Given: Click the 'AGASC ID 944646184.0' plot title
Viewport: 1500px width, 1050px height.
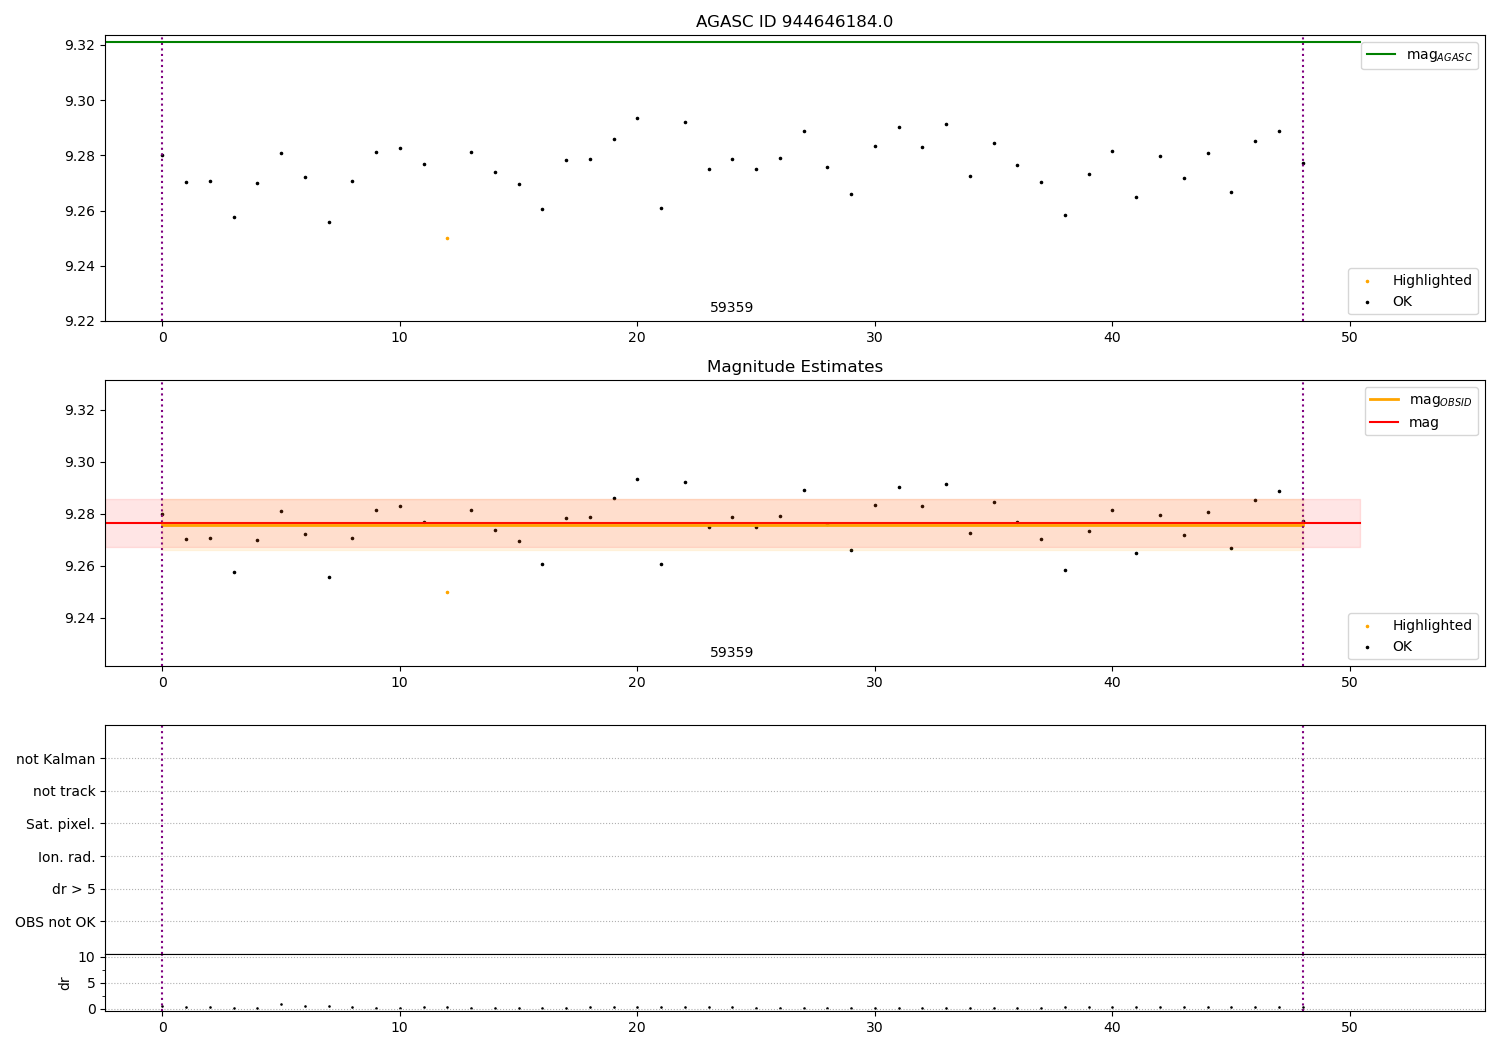Looking at the screenshot, I should click(x=794, y=22).
